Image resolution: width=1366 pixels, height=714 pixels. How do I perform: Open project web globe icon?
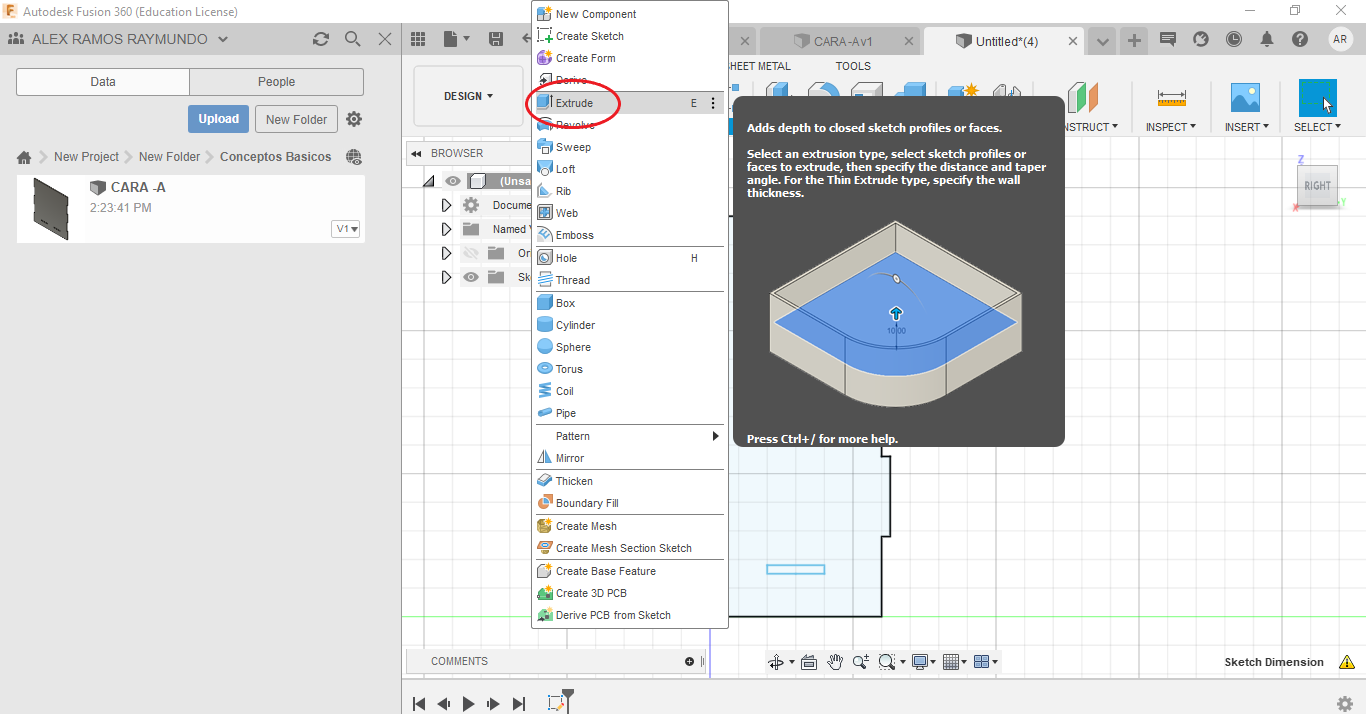[353, 157]
